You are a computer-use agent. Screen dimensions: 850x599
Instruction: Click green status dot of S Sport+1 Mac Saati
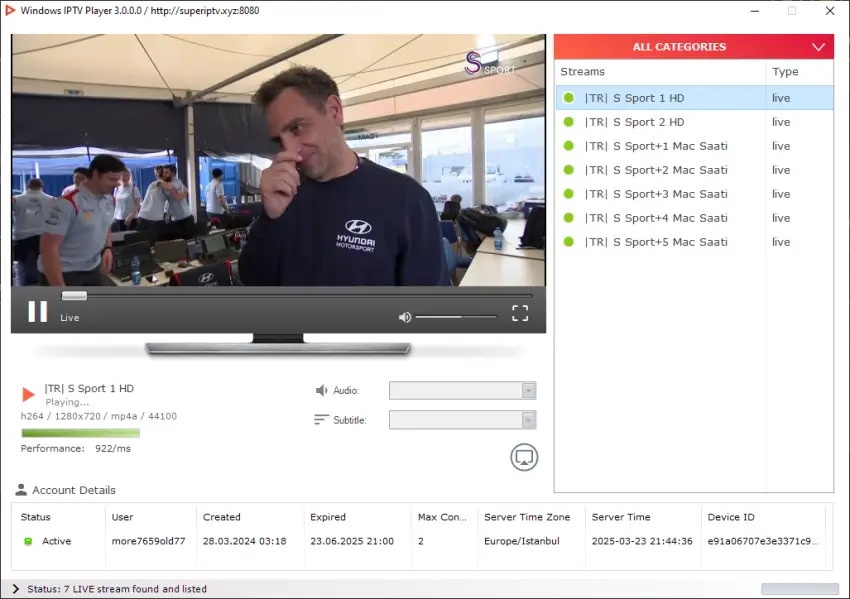[569, 146]
